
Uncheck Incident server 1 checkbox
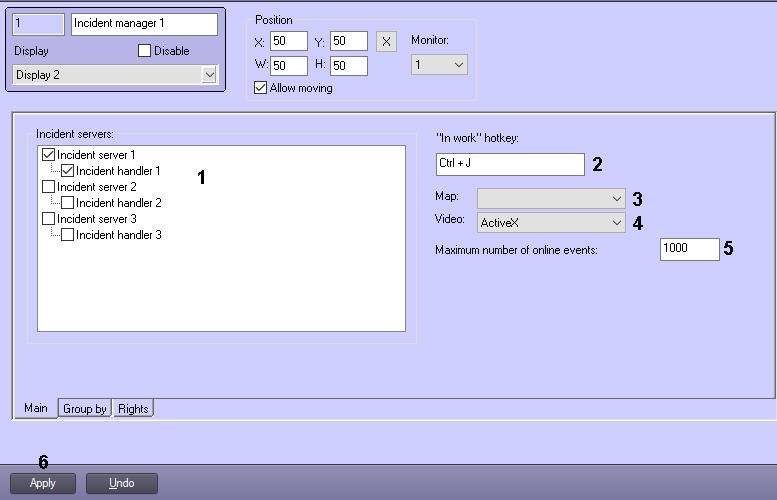click(x=49, y=155)
